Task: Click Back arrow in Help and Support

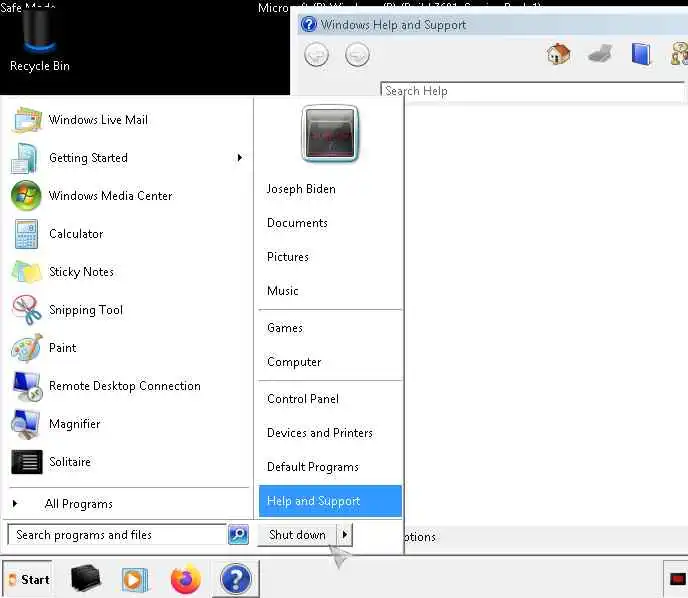Action: pyautogui.click(x=316, y=54)
